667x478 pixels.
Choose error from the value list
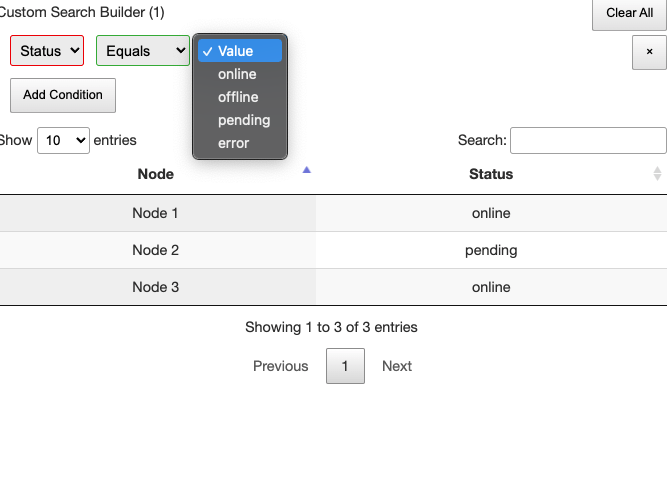tap(240, 143)
